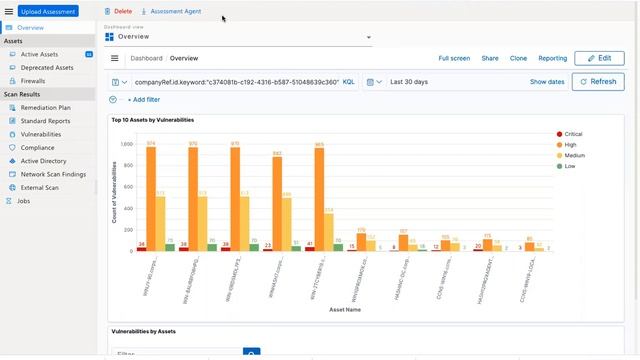Collapse the Assets section header

point(48,41)
